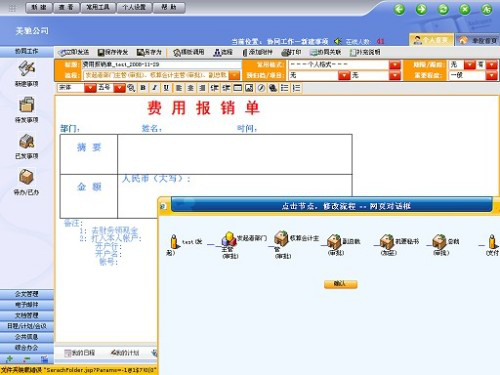
Task: Click the orange 确认 button in dialog
Action: [x=340, y=284]
